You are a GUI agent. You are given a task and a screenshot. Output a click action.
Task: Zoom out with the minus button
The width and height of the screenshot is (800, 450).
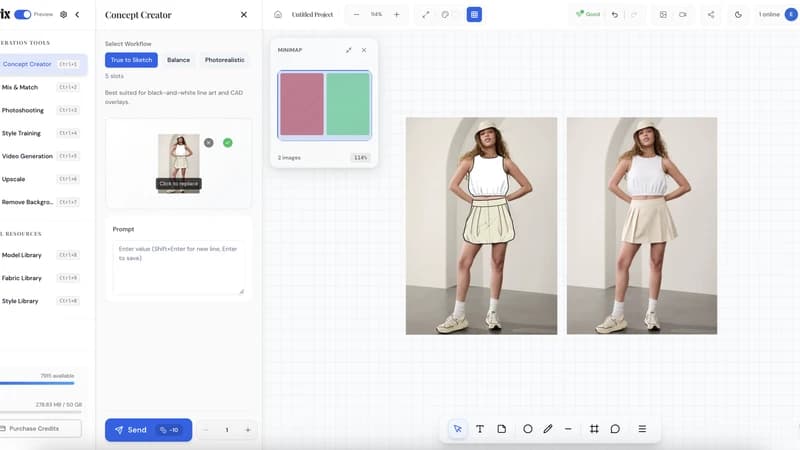tap(356, 14)
